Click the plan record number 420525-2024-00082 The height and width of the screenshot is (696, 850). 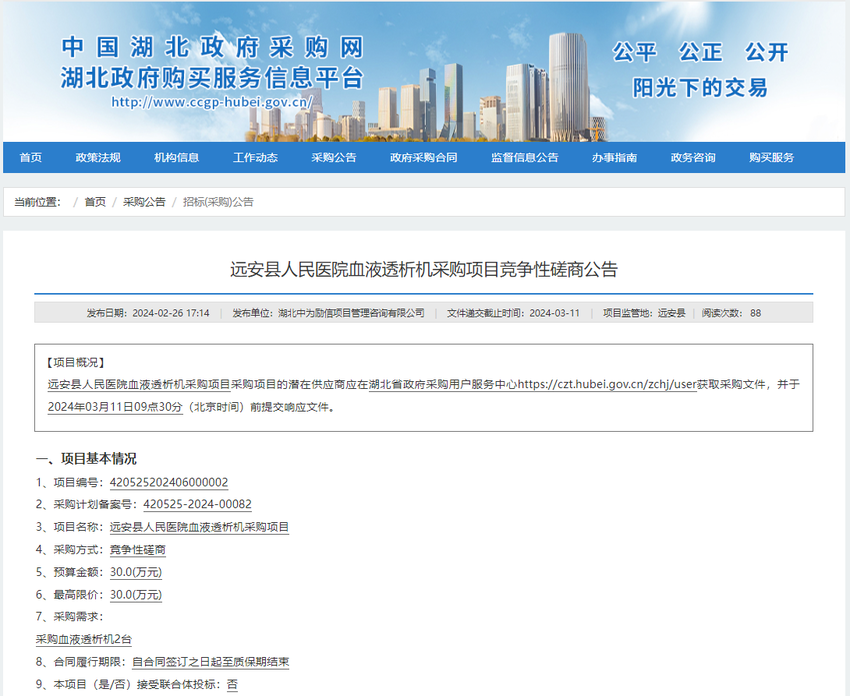point(197,504)
